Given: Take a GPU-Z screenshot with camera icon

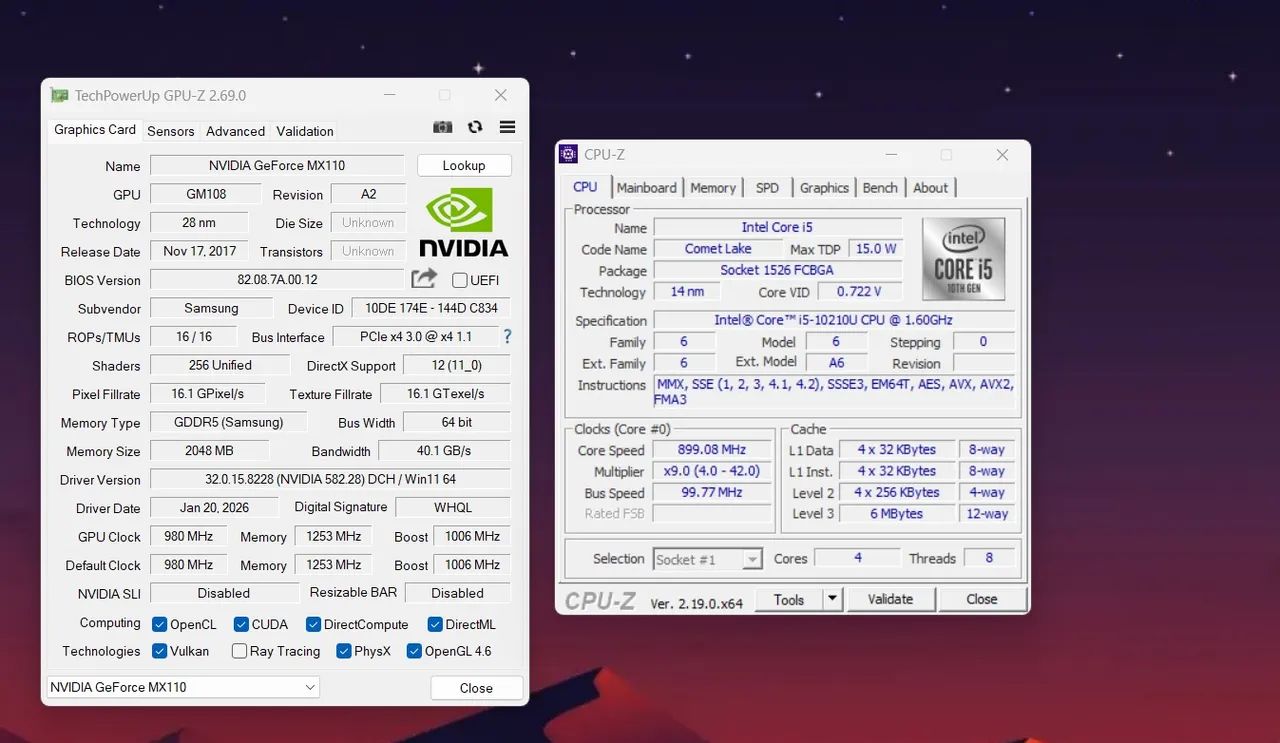Looking at the screenshot, I should pyautogui.click(x=442, y=127).
